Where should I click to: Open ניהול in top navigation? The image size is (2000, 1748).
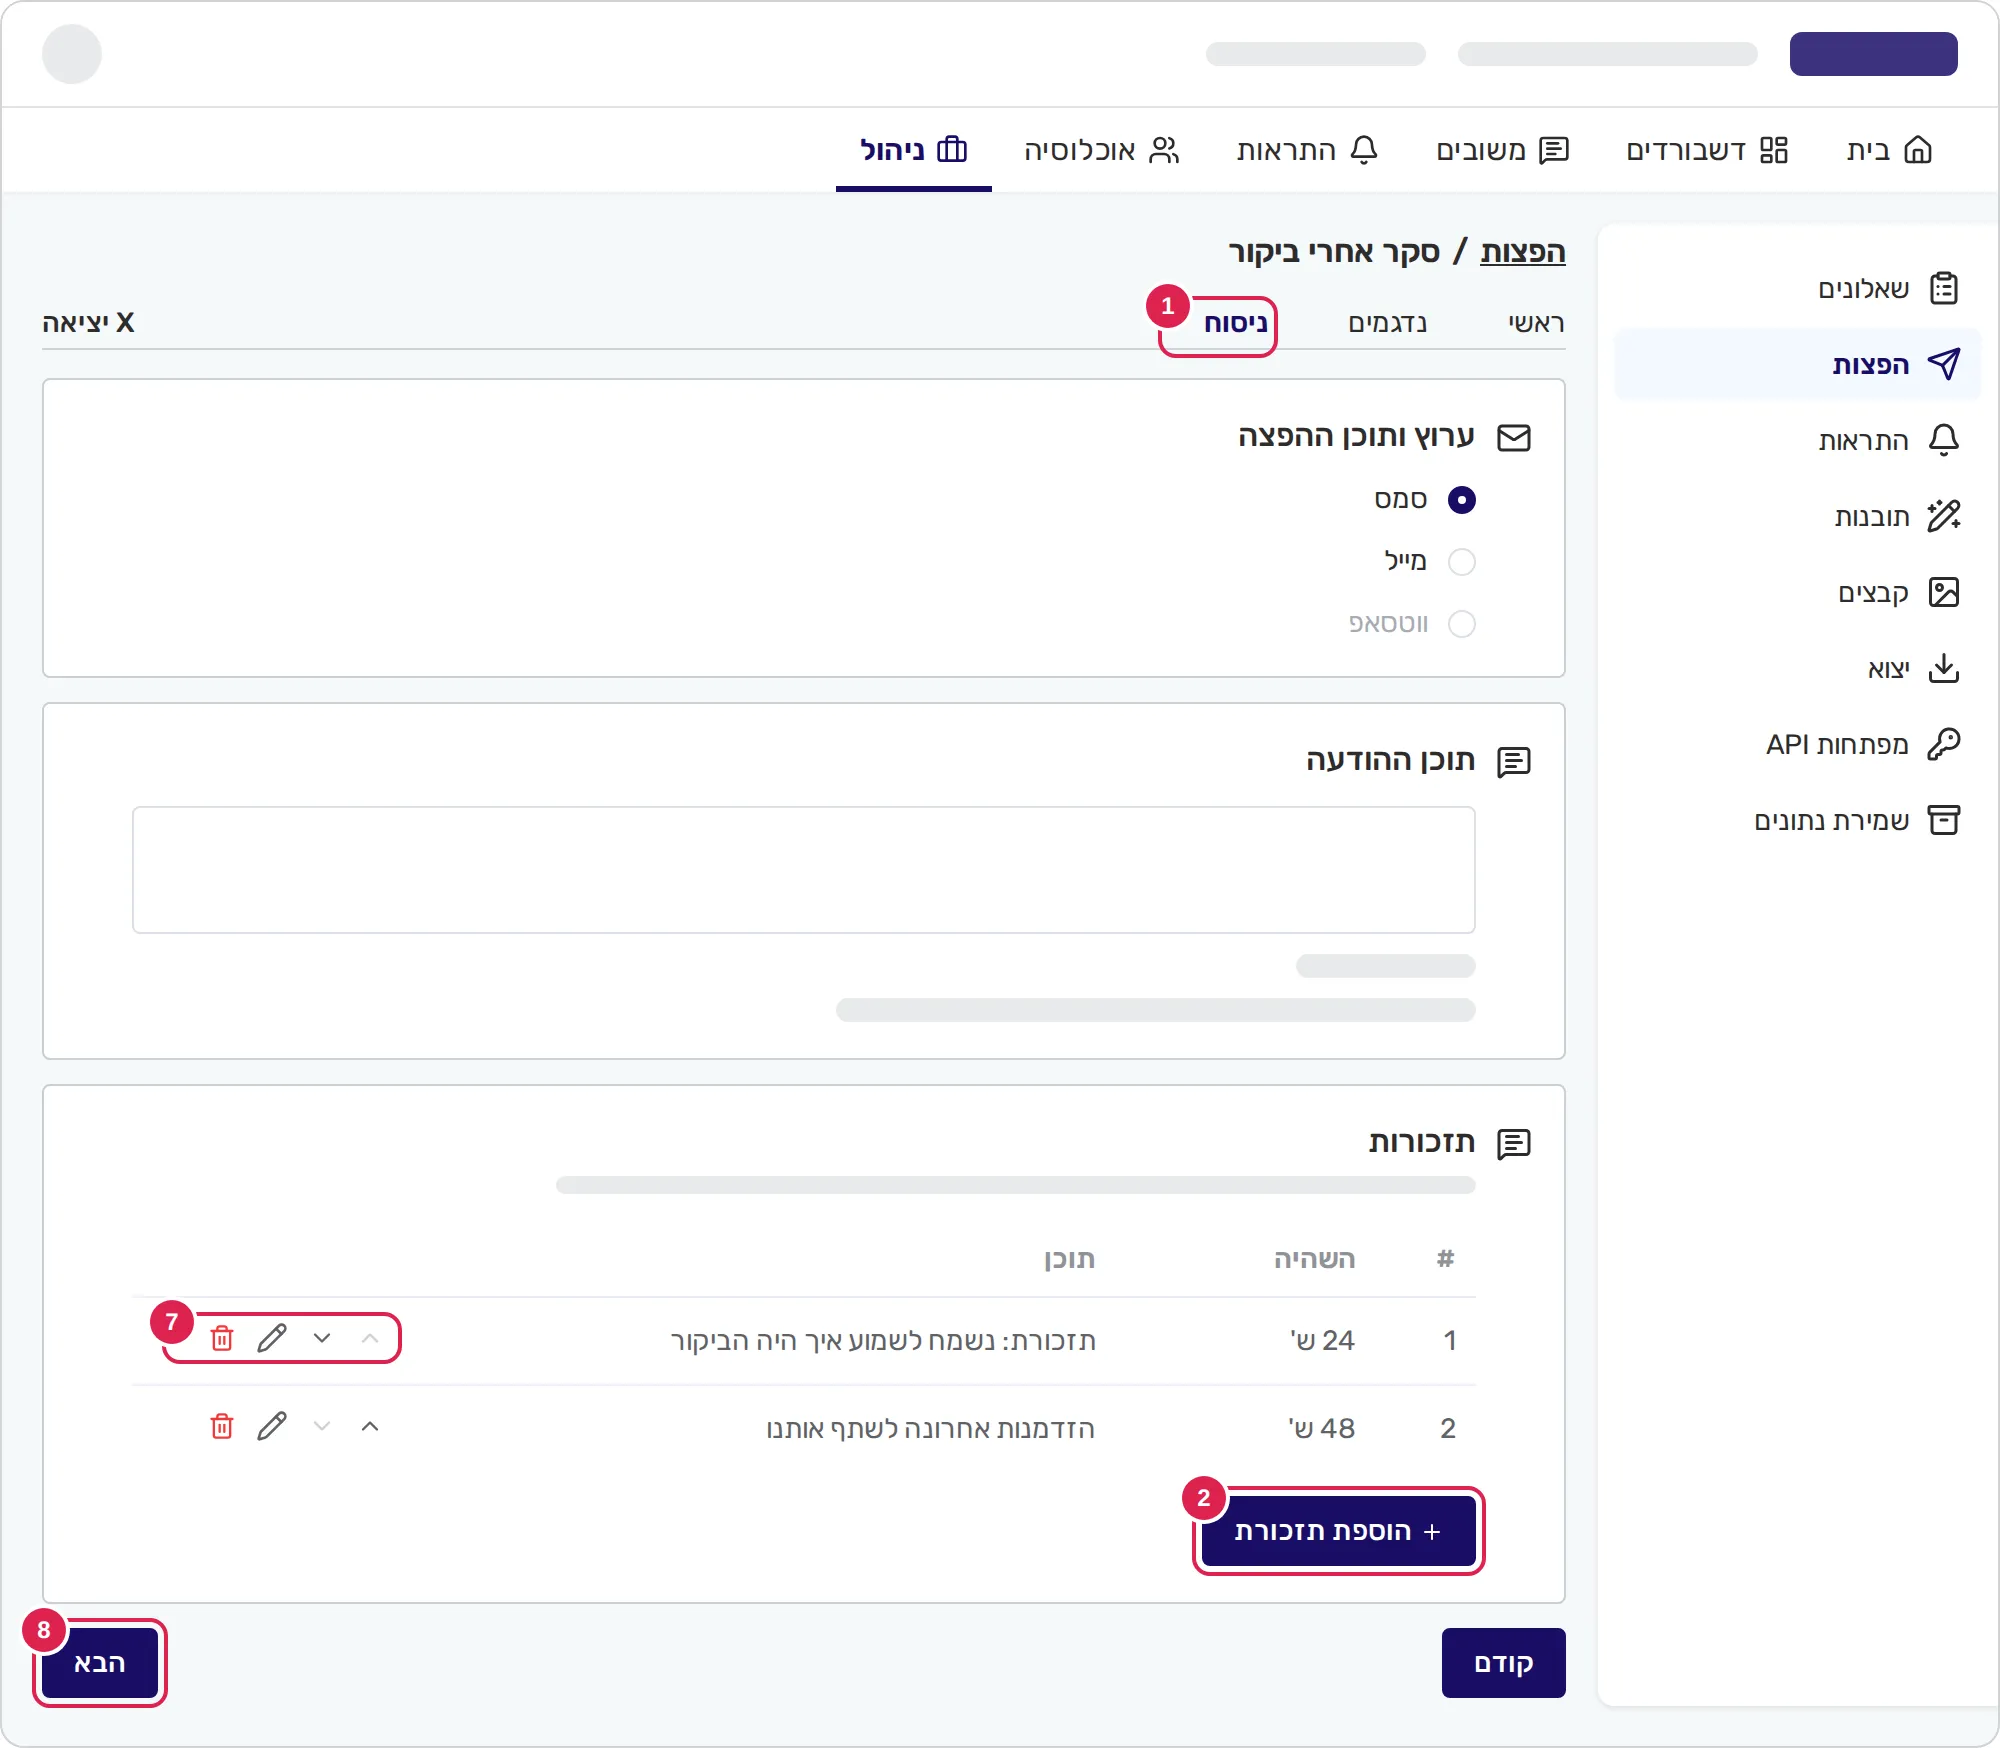[914, 150]
